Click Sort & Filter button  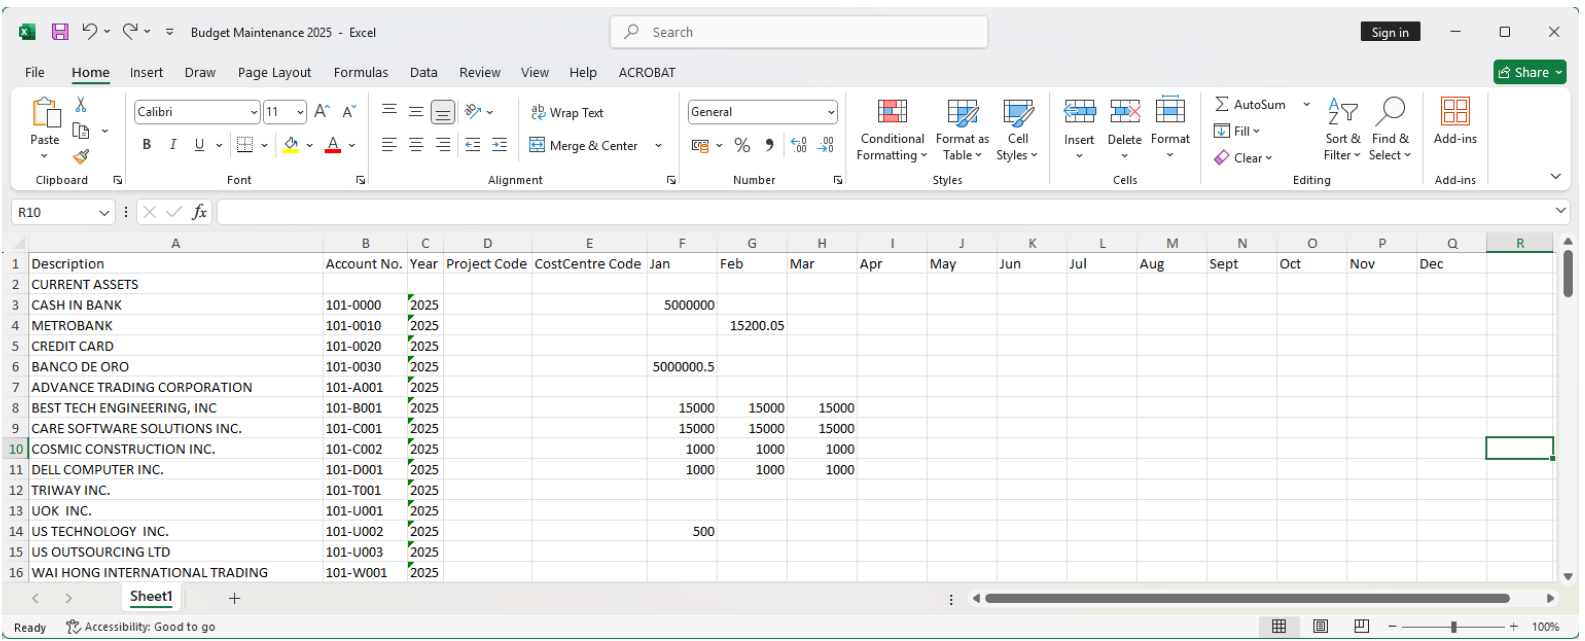[x=1342, y=128]
